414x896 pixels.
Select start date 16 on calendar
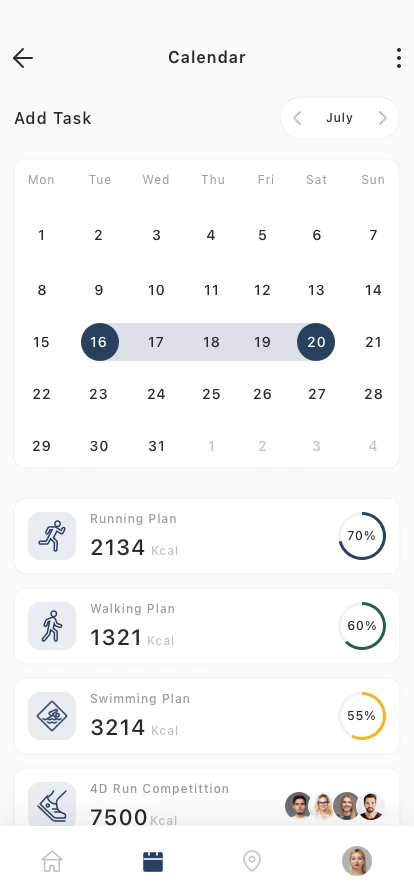click(x=100, y=342)
